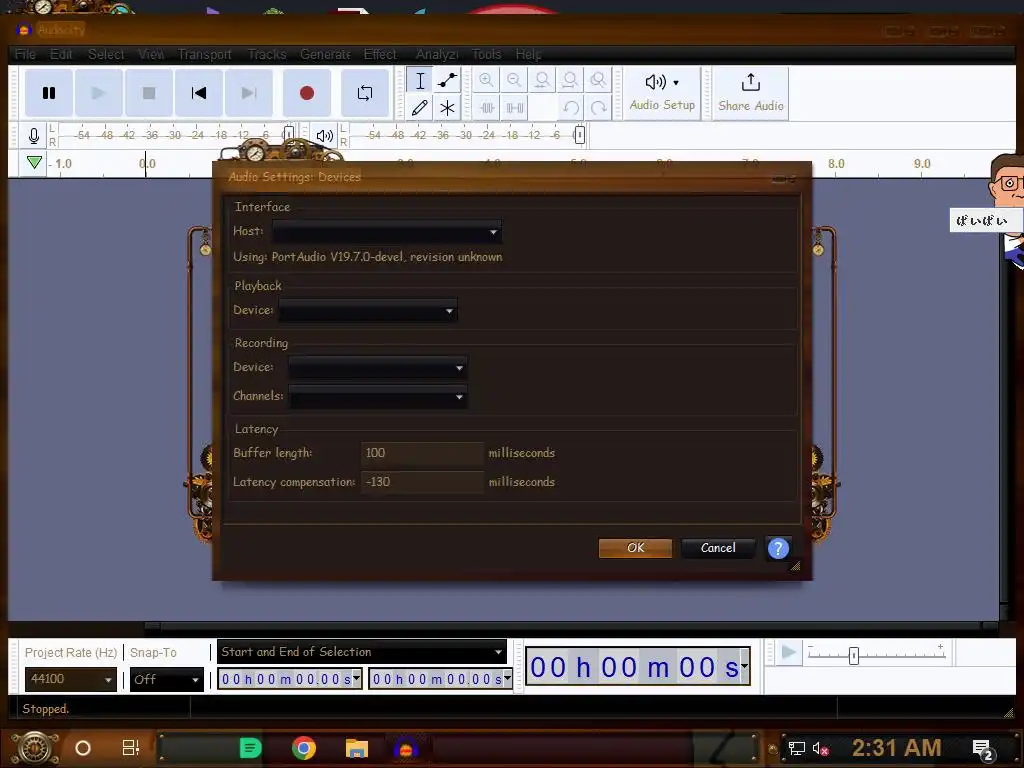
Task: Click the Redo icon
Action: 598,108
